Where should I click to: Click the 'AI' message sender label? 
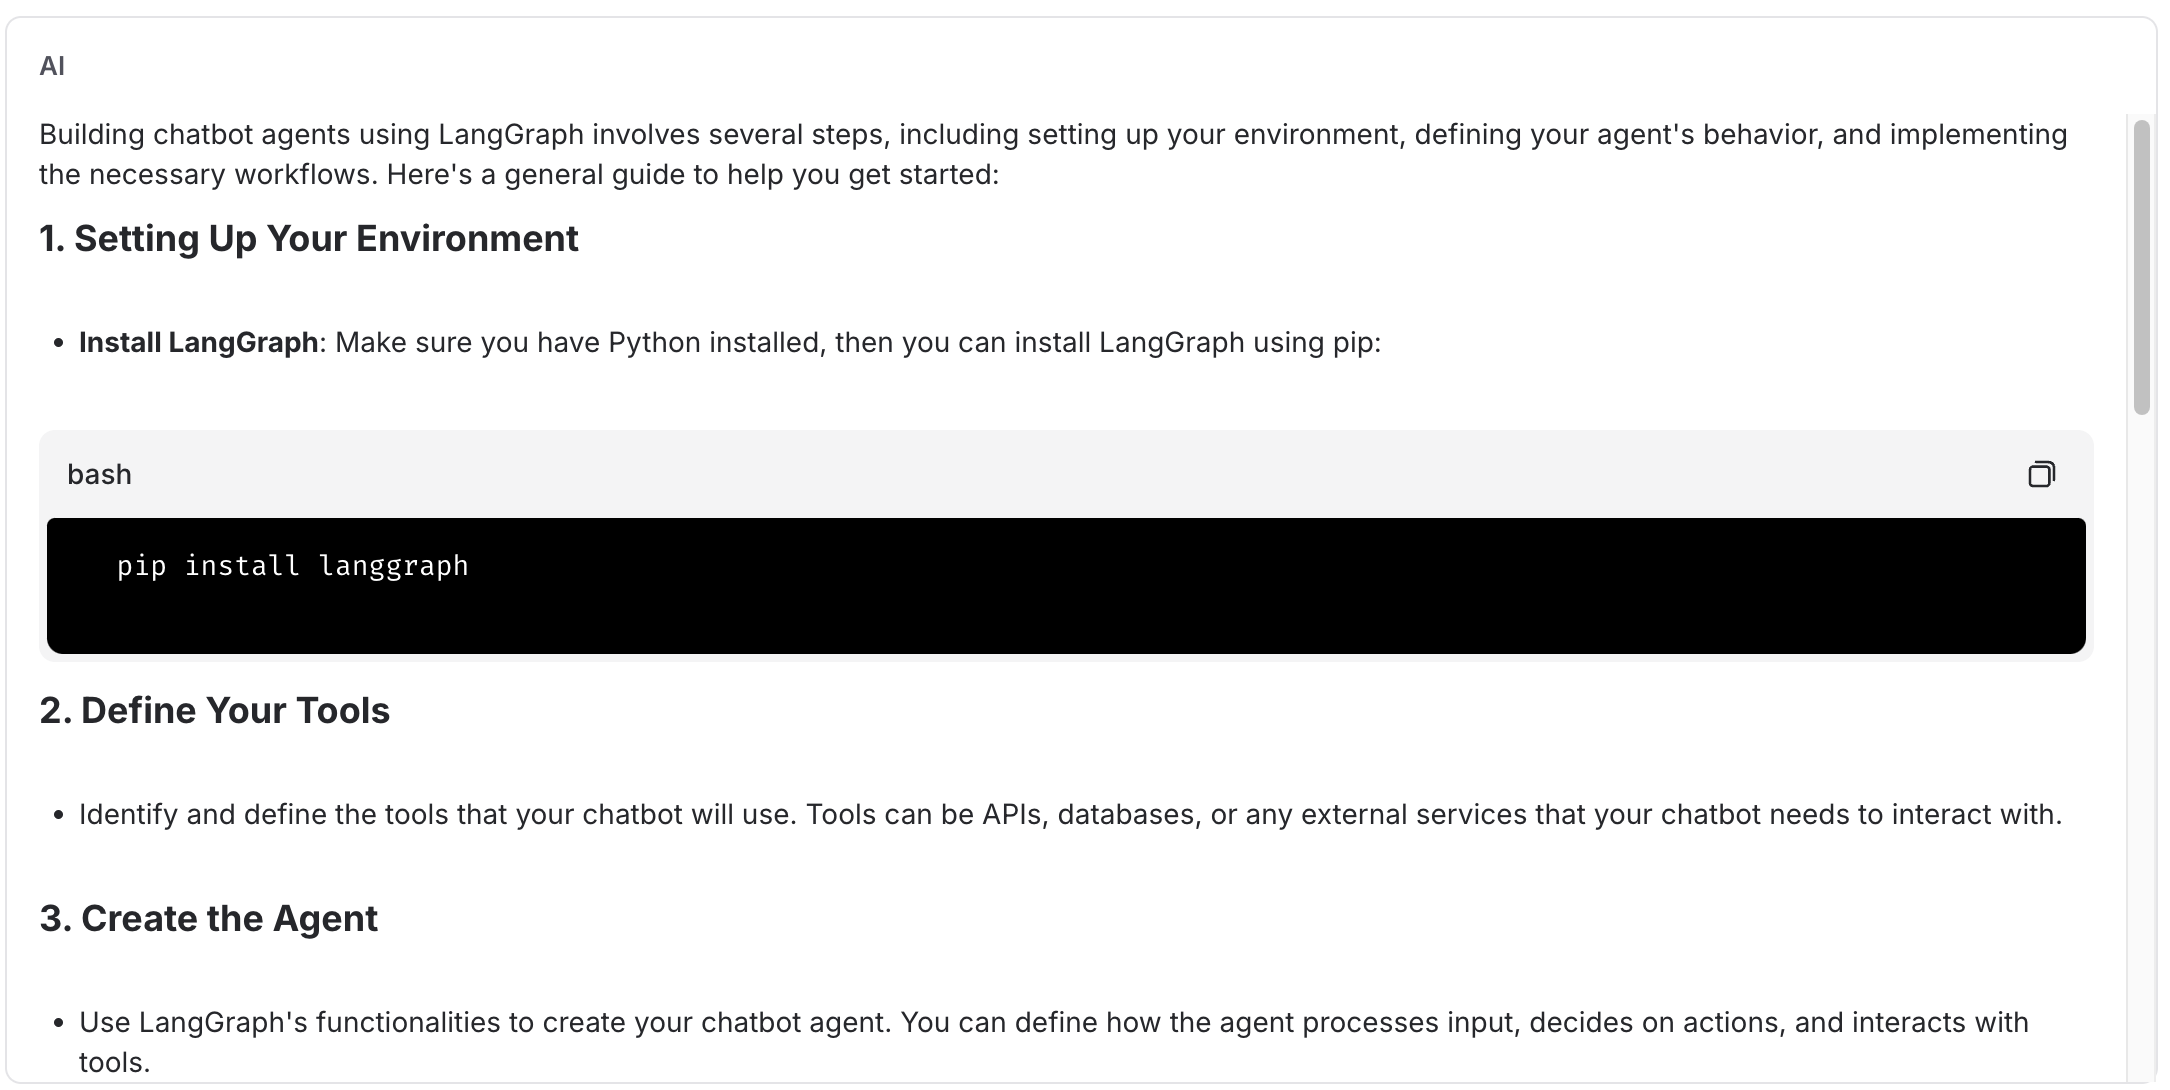coord(52,66)
